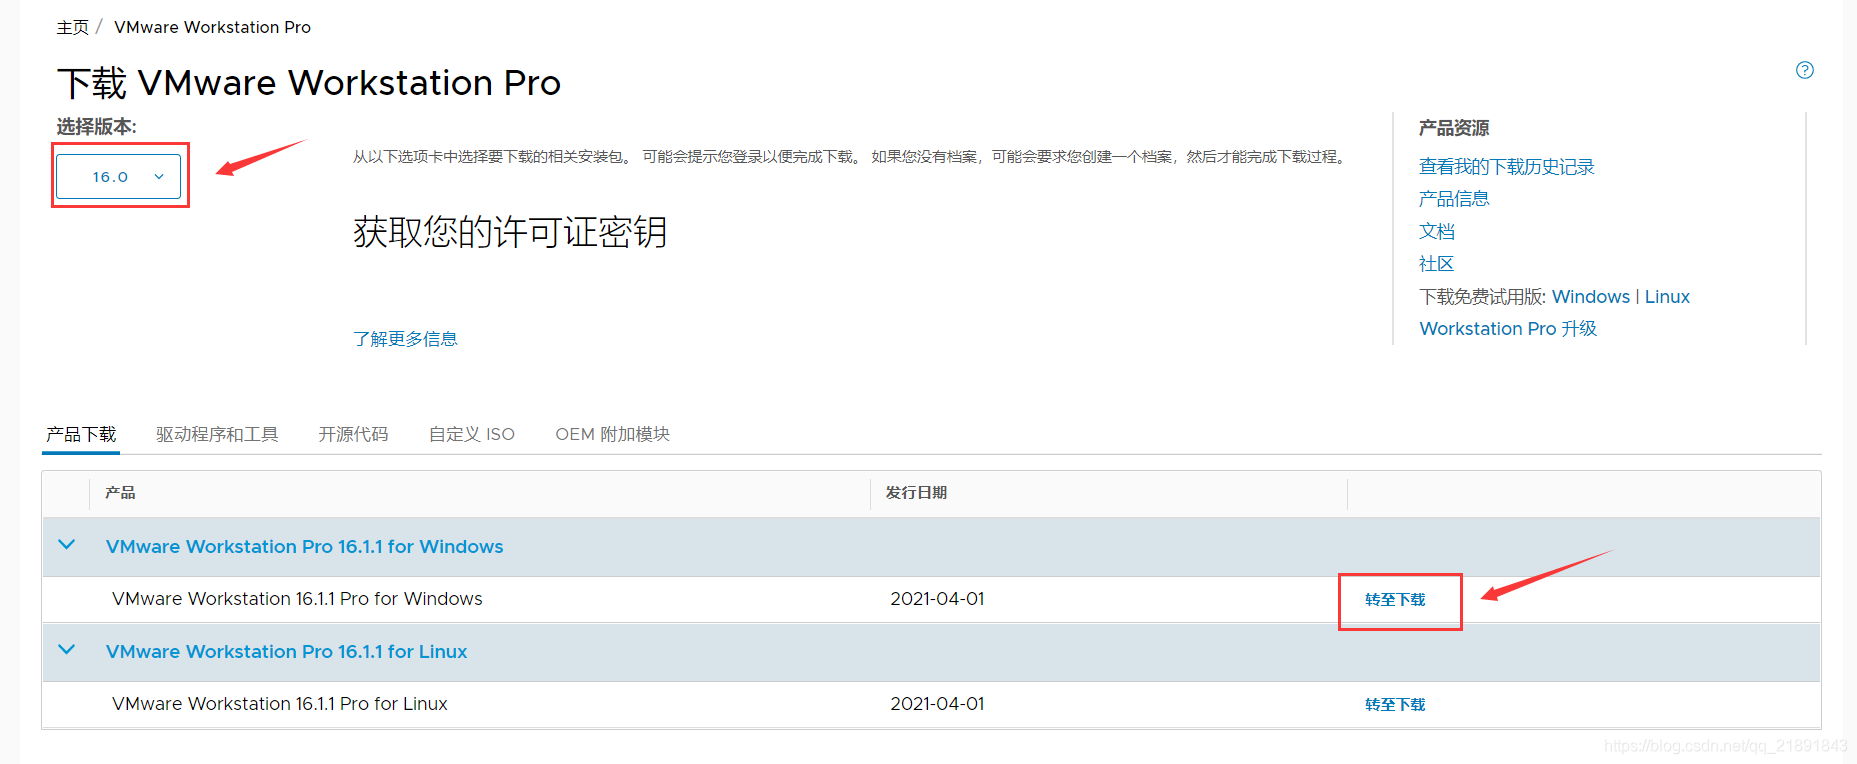The width and height of the screenshot is (1857, 764).
Task: Click the help question mark icon
Action: 1804,70
